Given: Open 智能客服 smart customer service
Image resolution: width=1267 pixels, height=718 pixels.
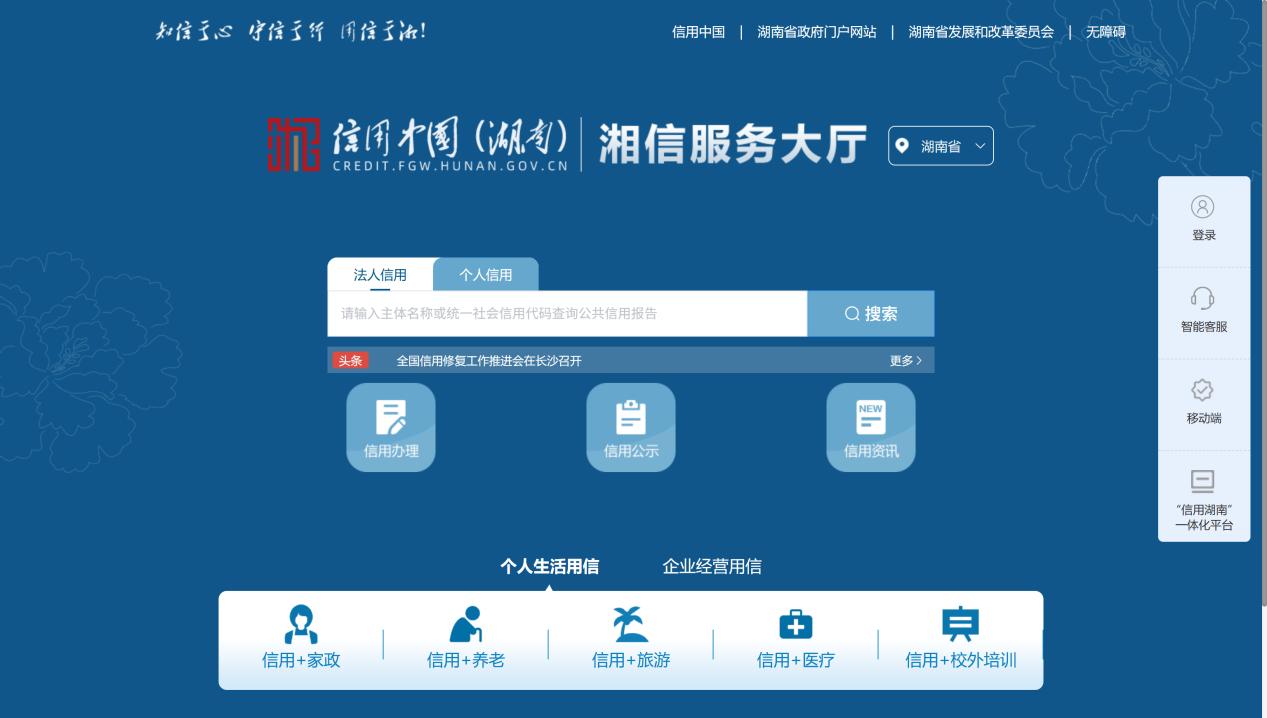Looking at the screenshot, I should [1203, 311].
